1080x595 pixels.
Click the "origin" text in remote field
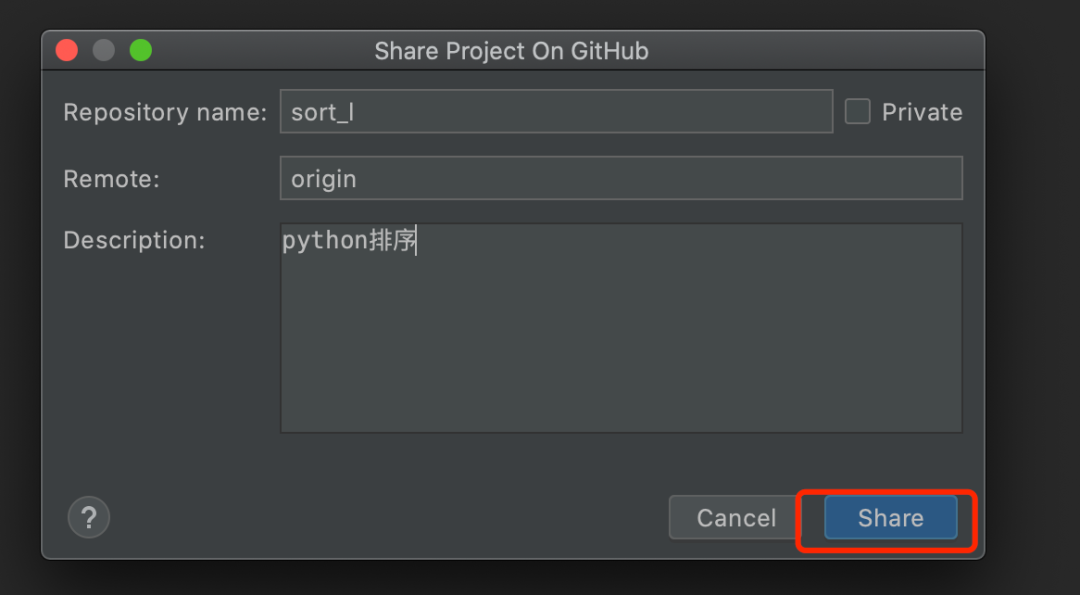tap(323, 179)
